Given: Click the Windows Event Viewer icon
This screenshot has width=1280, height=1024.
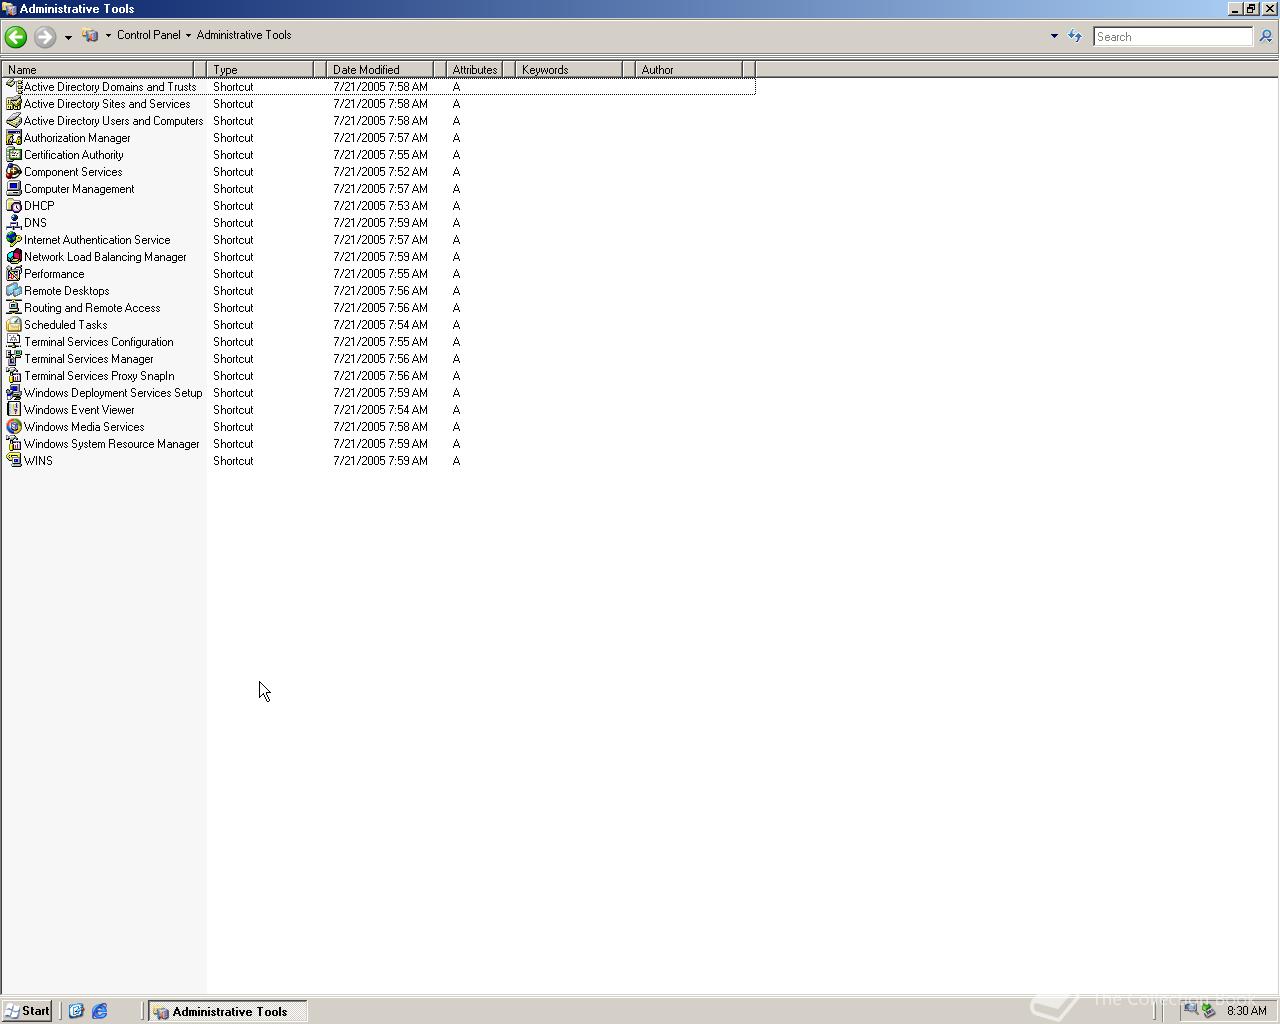Looking at the screenshot, I should 14,410.
